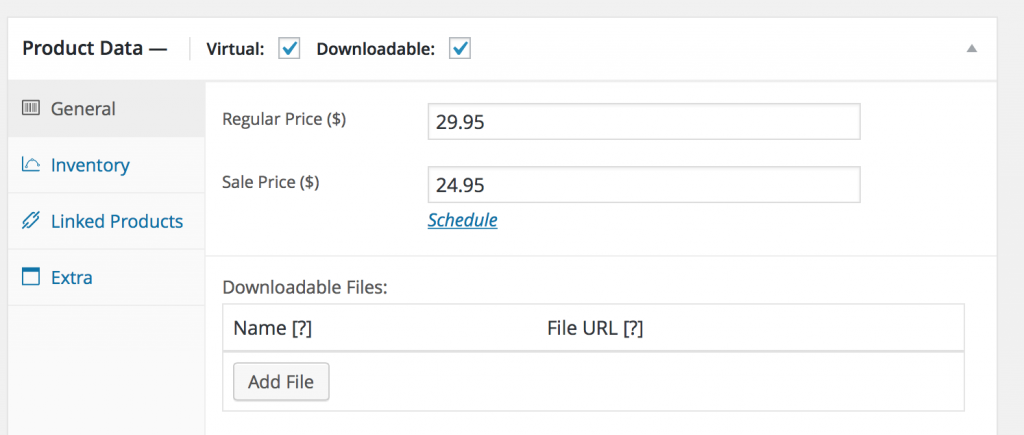This screenshot has width=1024, height=435.
Task: Click the Schedule sale link
Action: [462, 220]
